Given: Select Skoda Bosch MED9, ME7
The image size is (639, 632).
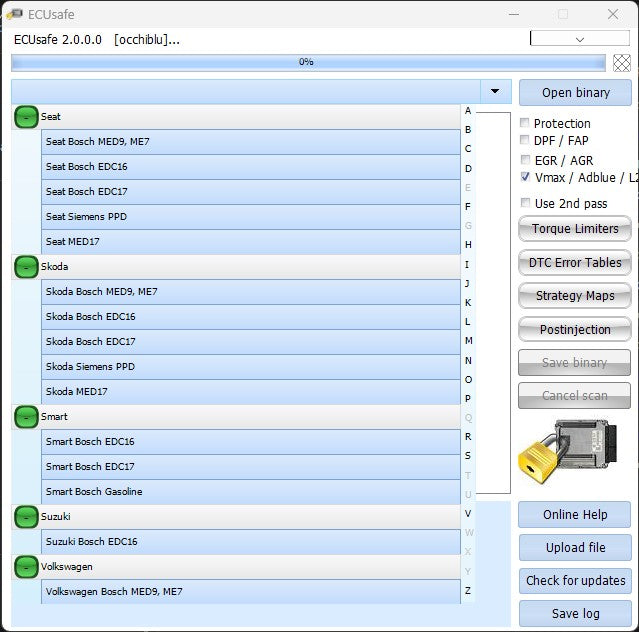Looking at the screenshot, I should tap(251, 292).
